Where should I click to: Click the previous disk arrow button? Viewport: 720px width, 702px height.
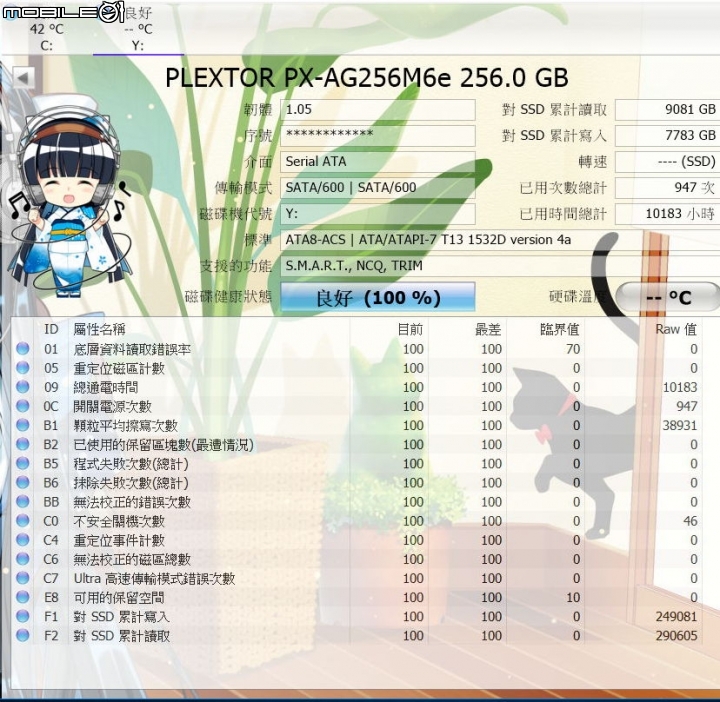tap(23, 77)
